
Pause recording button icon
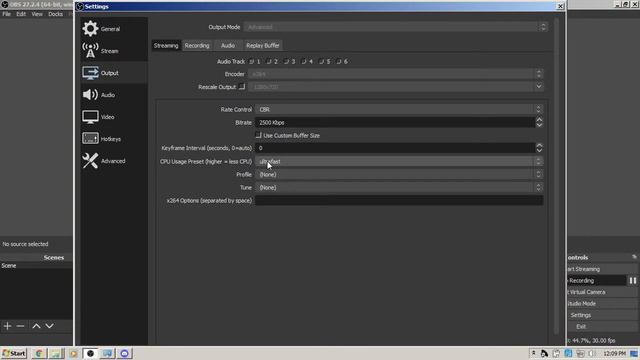click(x=633, y=280)
